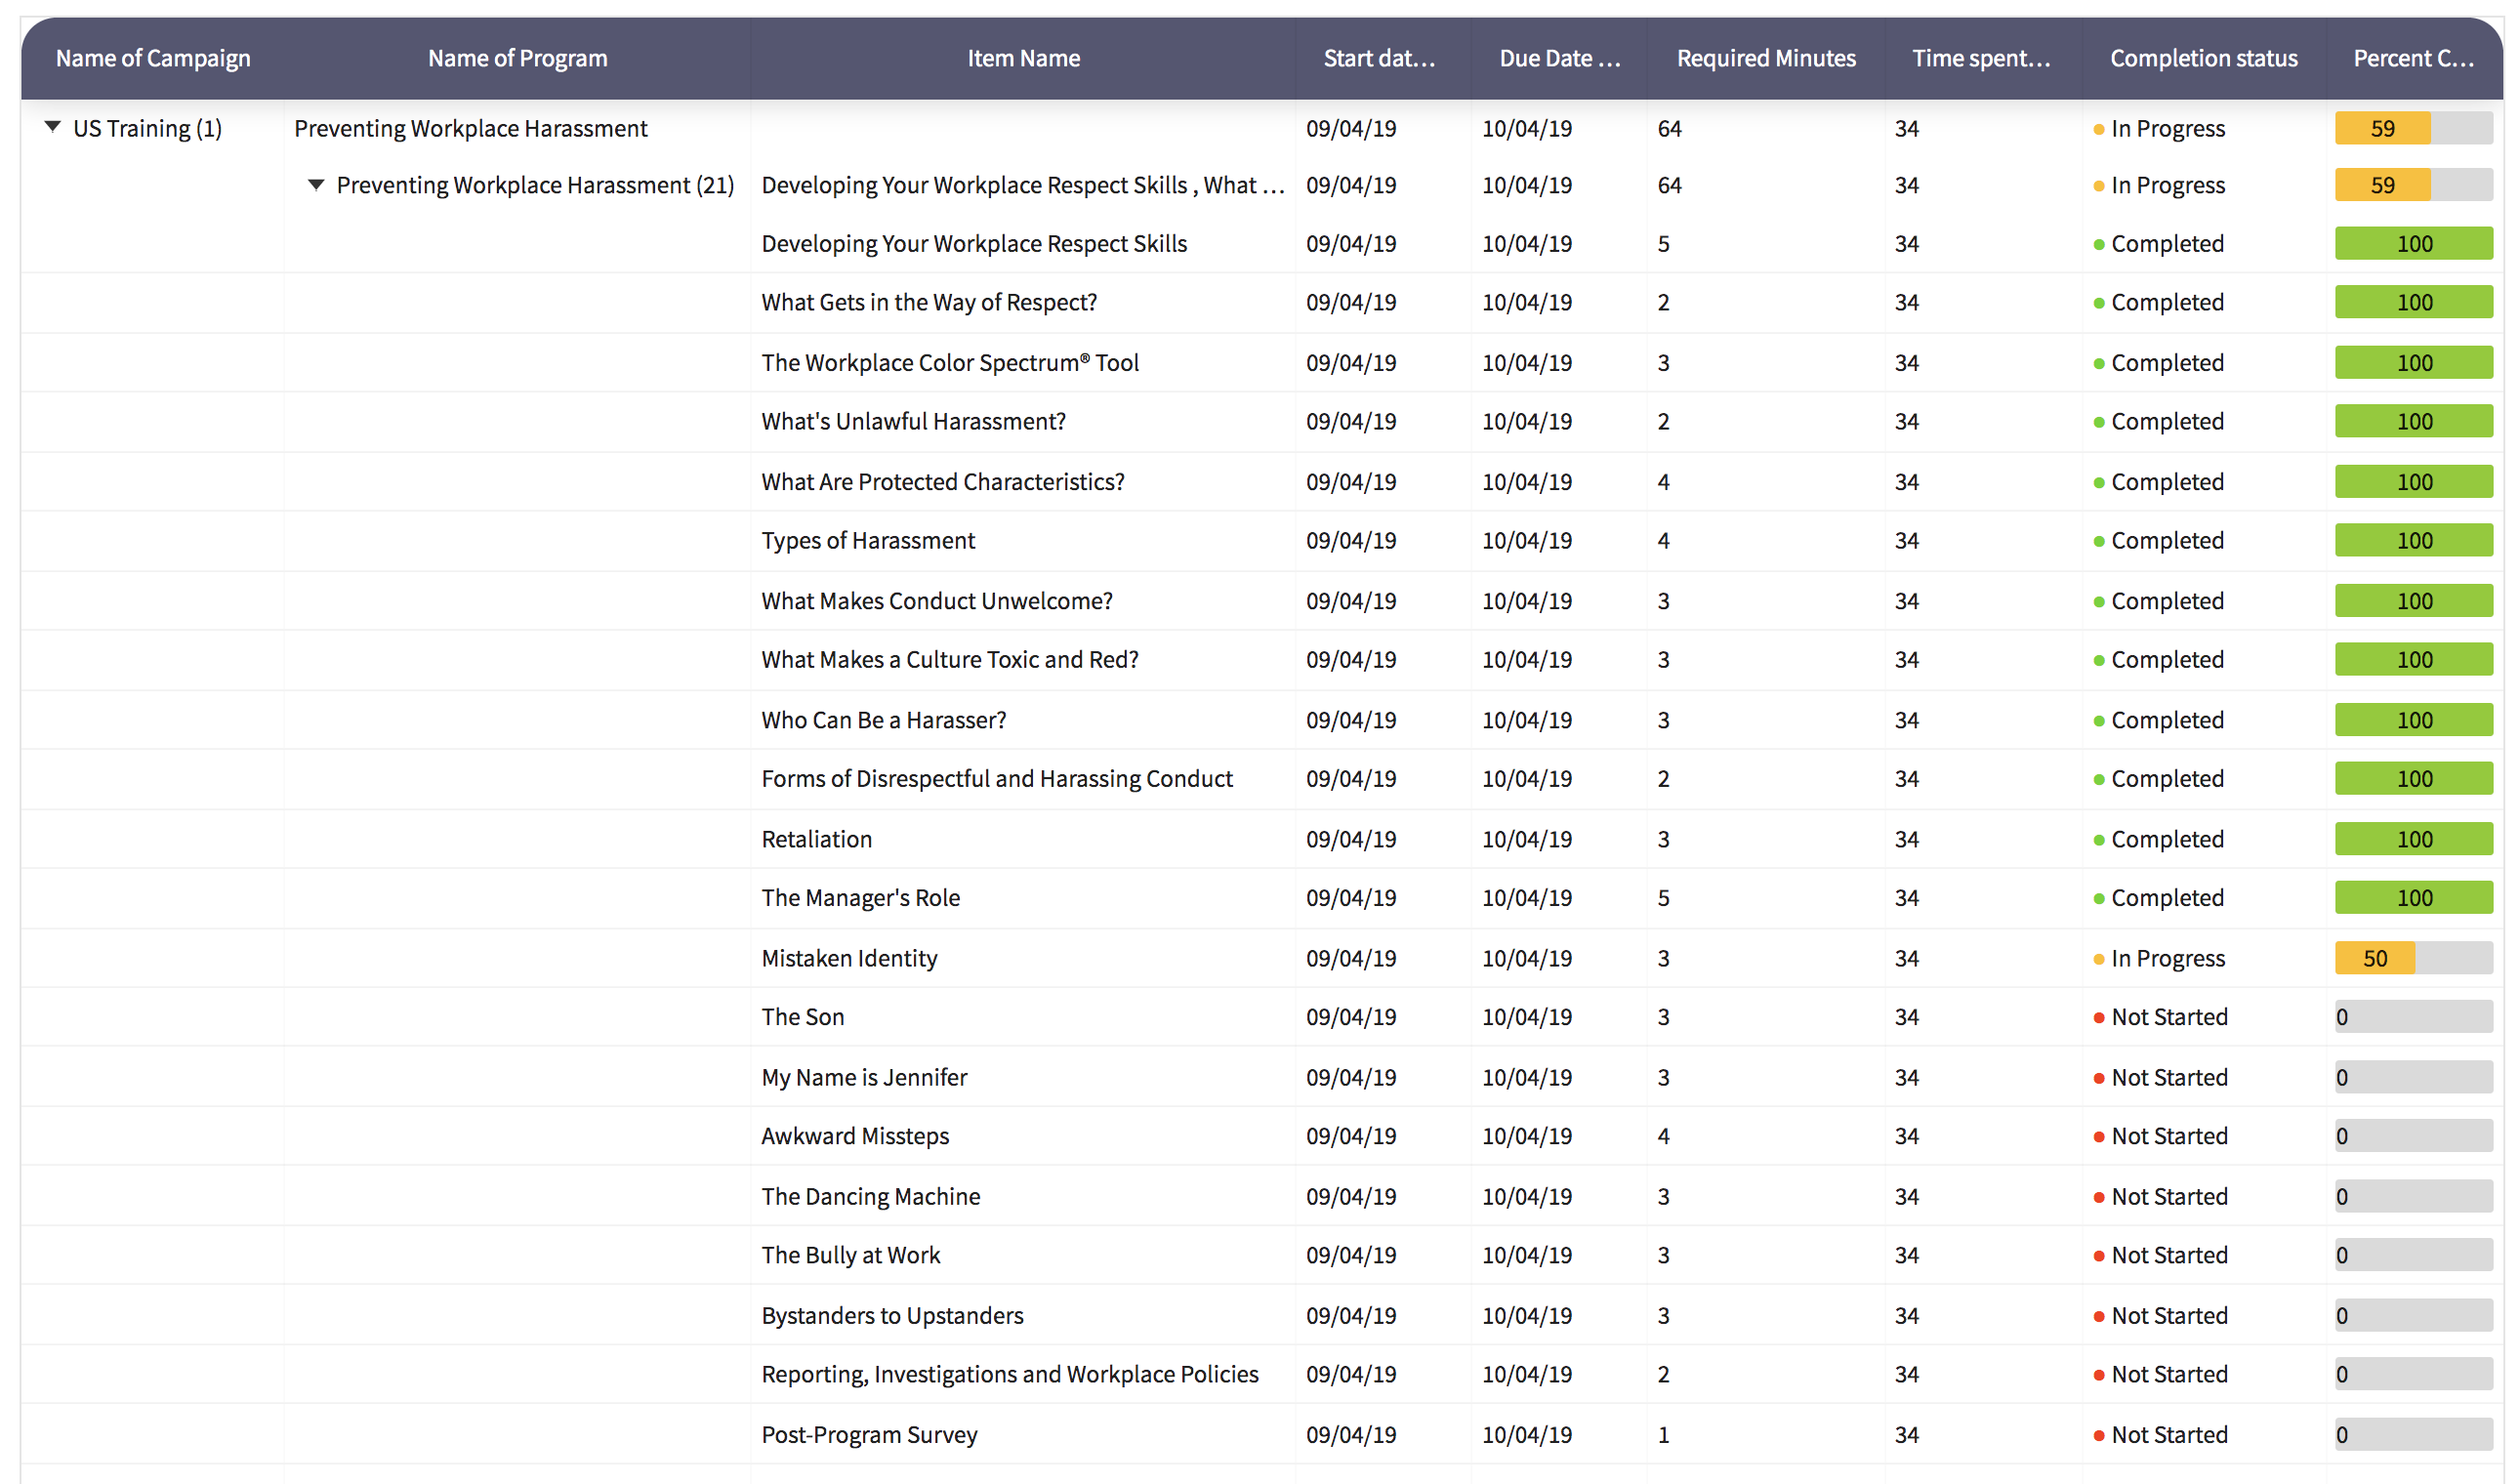Click required minutes 1 for Post-Program Survey
Screen dimensions: 2519x1484
[x=1663, y=1435]
